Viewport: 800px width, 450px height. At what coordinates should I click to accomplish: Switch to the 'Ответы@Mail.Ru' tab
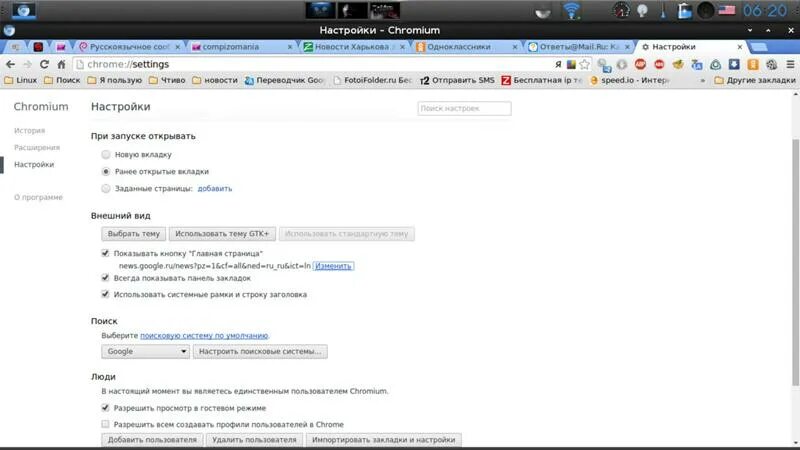pyautogui.click(x=579, y=47)
